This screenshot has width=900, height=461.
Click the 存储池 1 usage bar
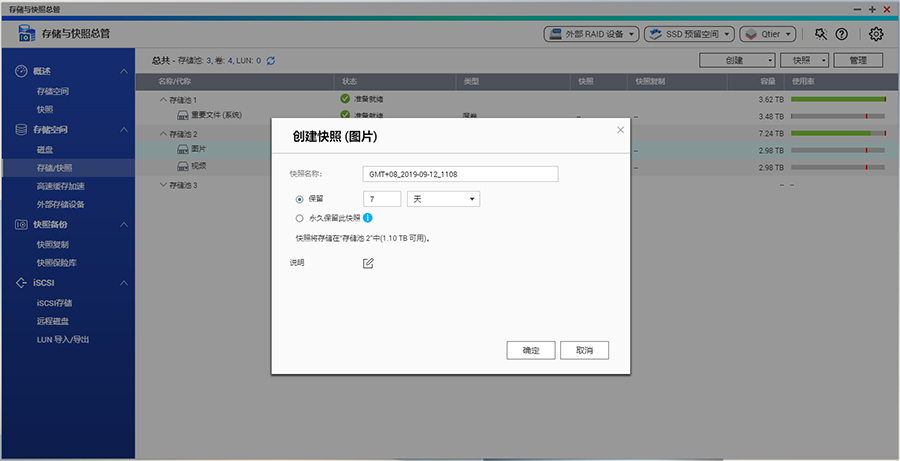(839, 99)
